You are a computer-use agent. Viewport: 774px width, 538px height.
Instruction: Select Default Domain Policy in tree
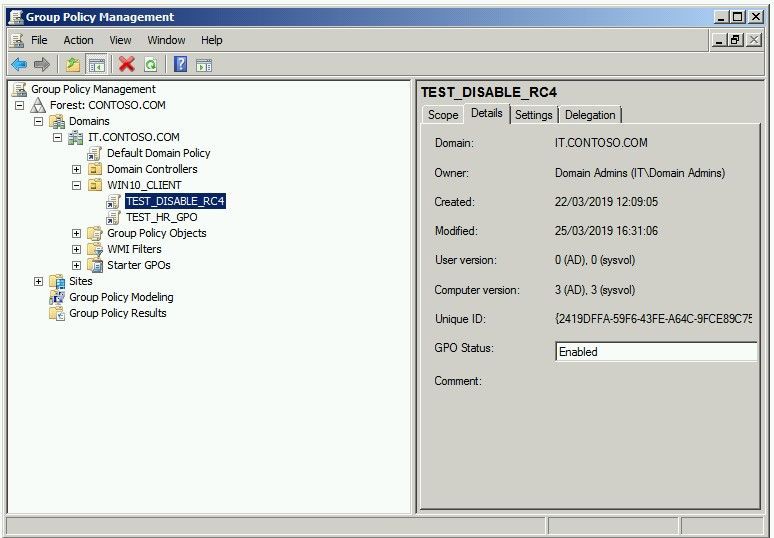point(158,153)
